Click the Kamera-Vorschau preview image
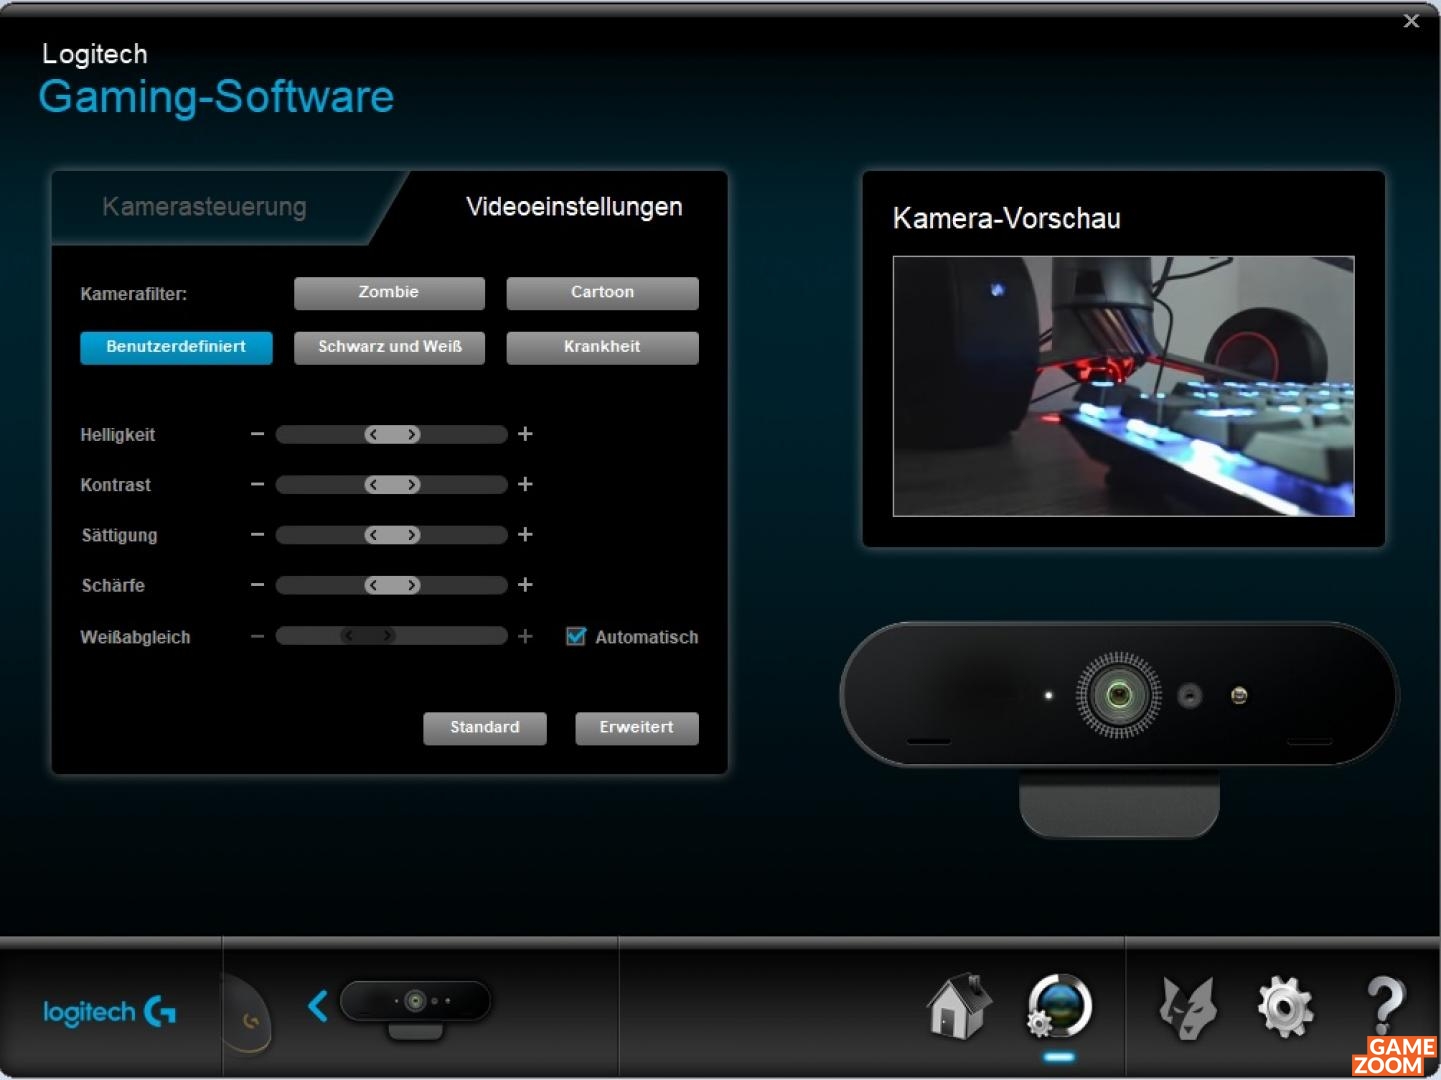Screen dimensions: 1441x1080 1123,386
